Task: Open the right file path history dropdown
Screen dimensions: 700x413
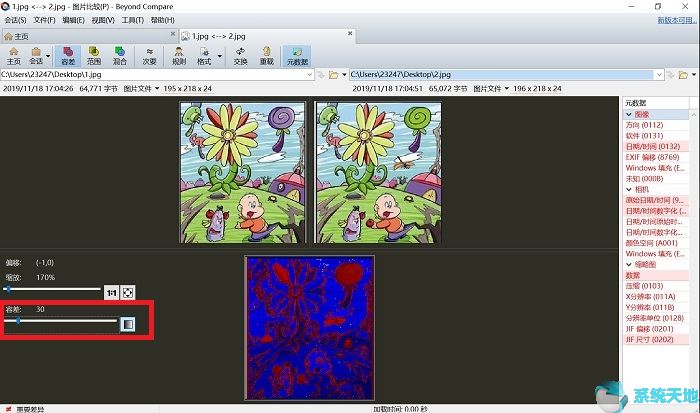Action: pyautogui.click(x=659, y=75)
